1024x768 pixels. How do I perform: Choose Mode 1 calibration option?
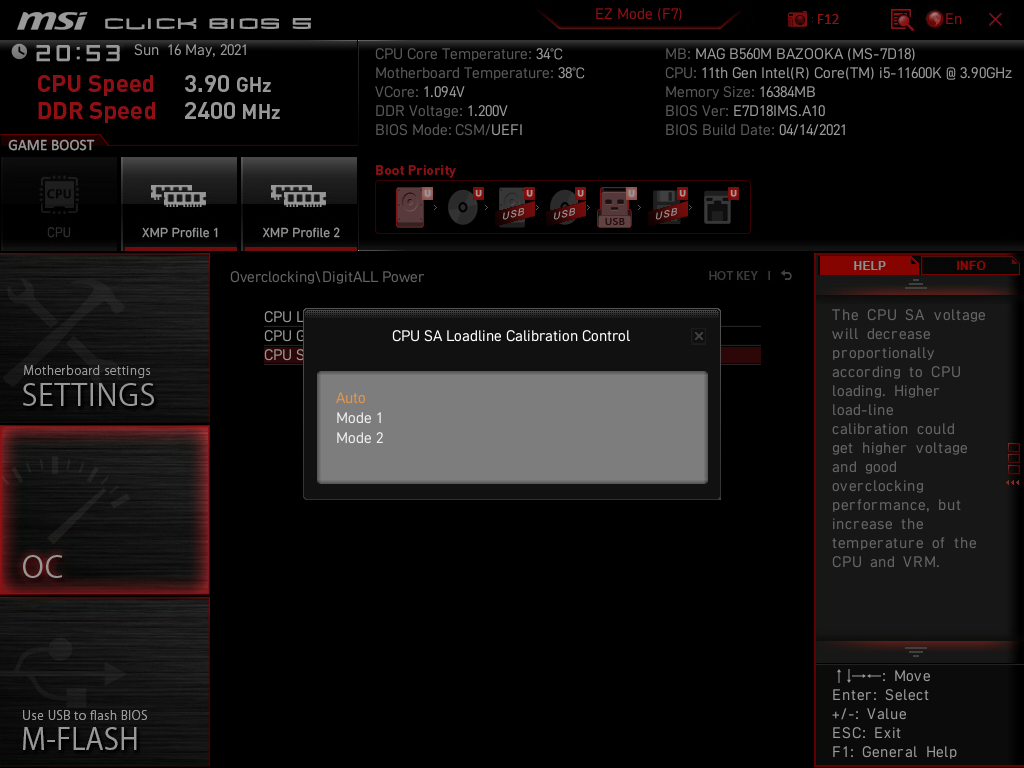(359, 418)
